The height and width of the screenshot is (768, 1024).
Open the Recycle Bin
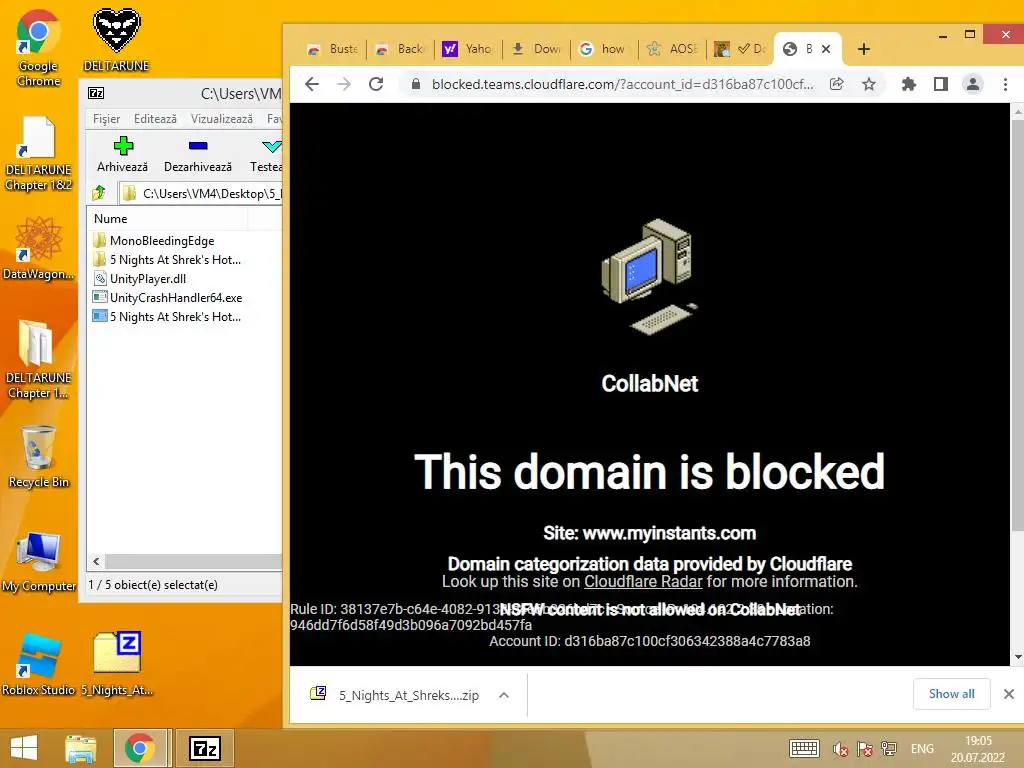click(38, 456)
